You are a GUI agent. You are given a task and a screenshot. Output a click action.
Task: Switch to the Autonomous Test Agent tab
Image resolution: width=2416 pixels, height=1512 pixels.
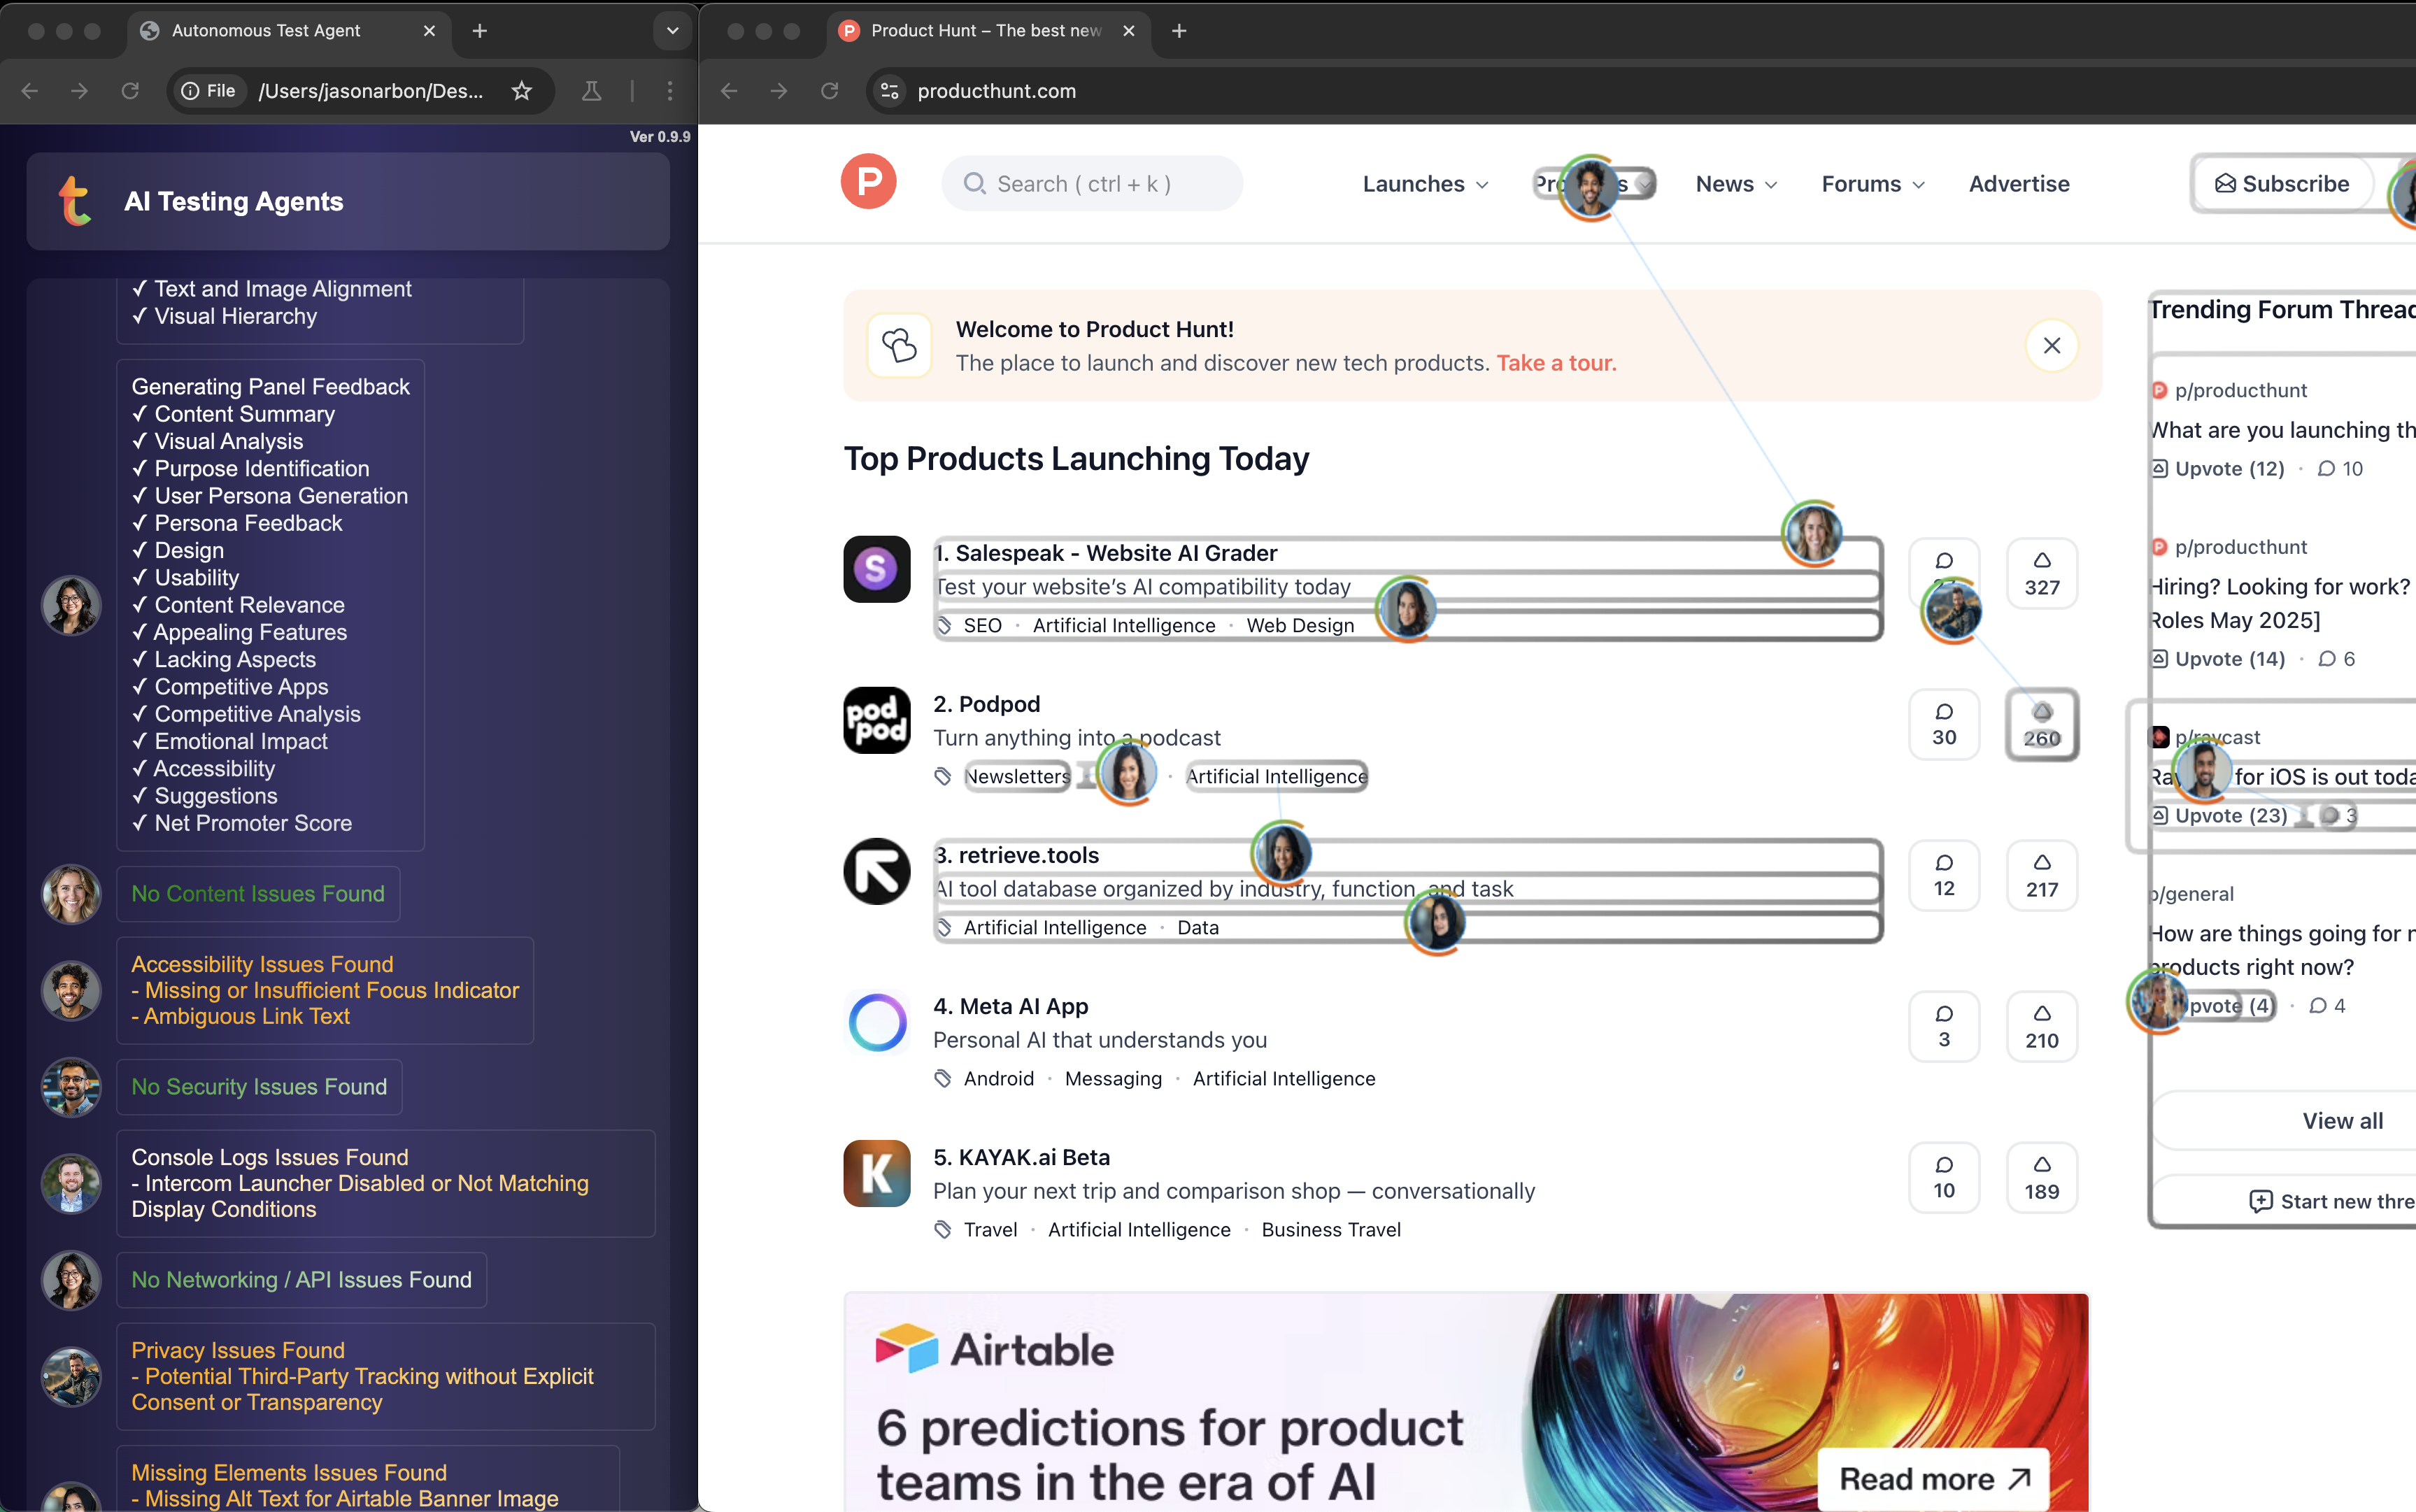pos(266,31)
